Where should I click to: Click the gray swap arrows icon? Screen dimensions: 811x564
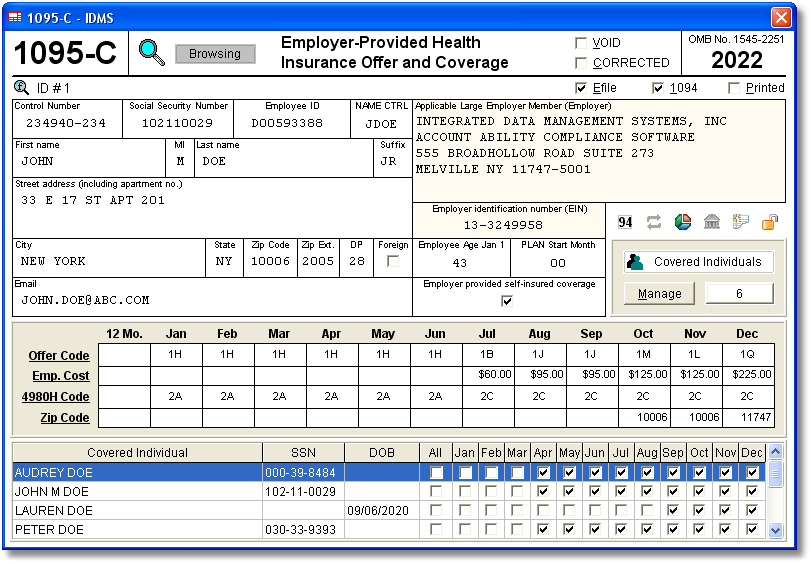[x=654, y=222]
